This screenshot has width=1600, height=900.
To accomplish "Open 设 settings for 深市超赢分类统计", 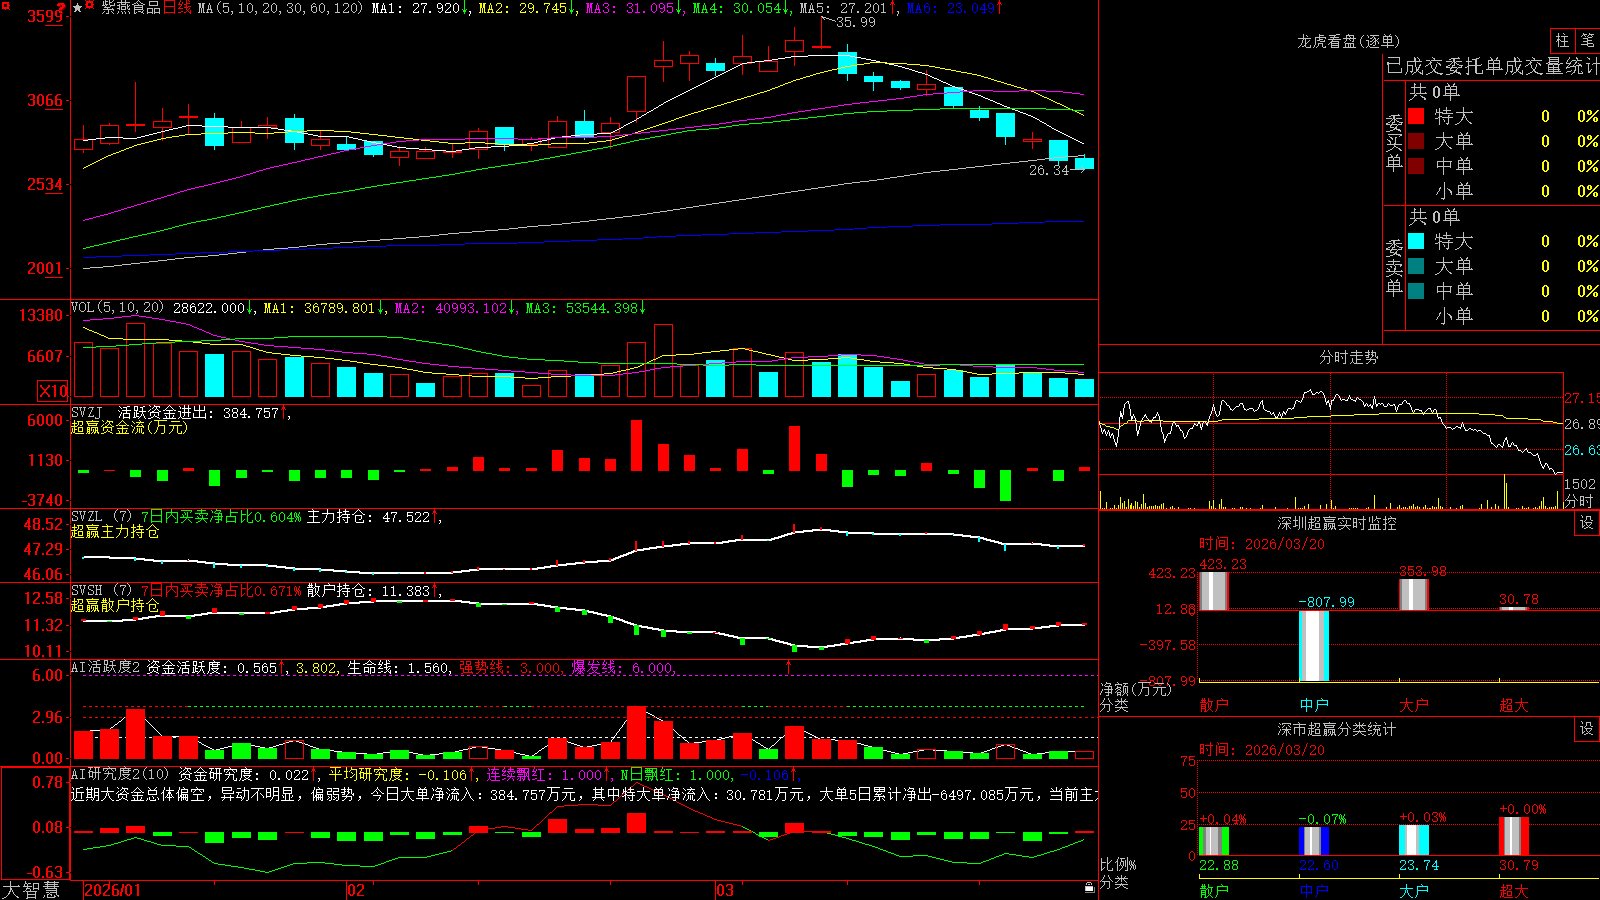I will click(x=1587, y=729).
